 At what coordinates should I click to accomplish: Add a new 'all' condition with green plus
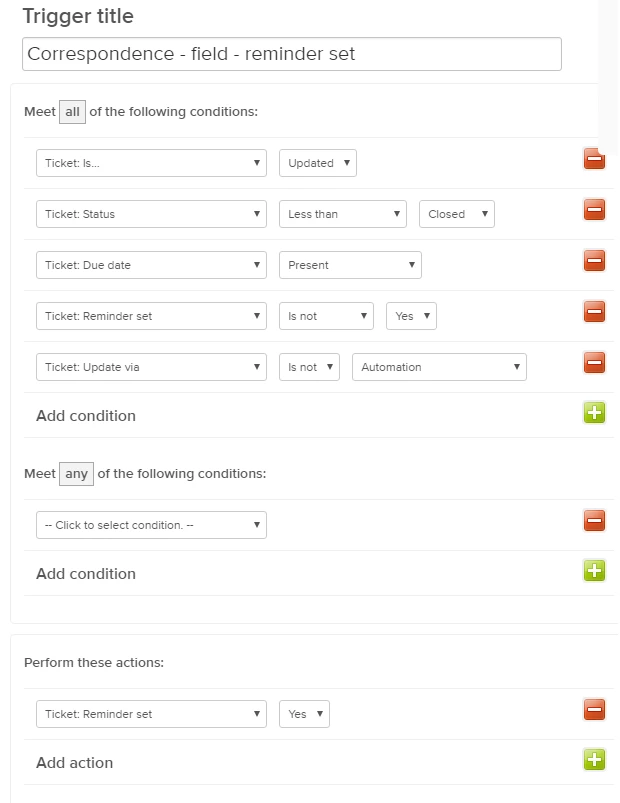(594, 413)
